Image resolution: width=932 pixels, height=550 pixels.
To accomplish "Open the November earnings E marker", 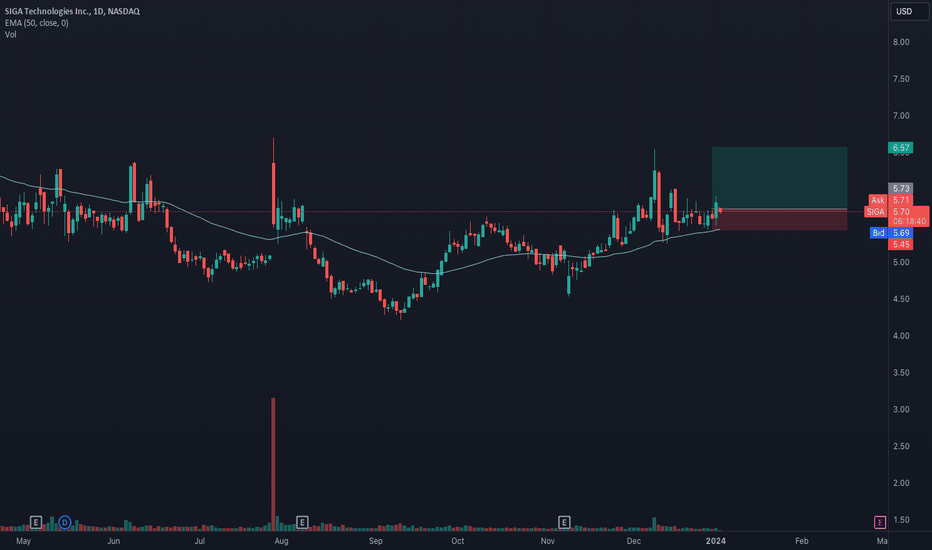I will [564, 523].
